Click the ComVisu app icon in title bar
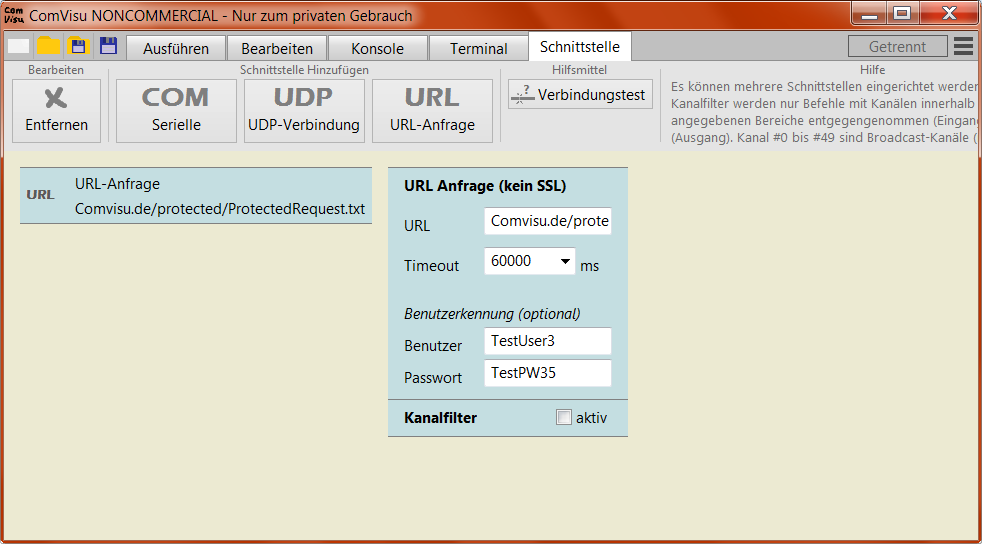The width and height of the screenshot is (982, 544). coord(14,15)
